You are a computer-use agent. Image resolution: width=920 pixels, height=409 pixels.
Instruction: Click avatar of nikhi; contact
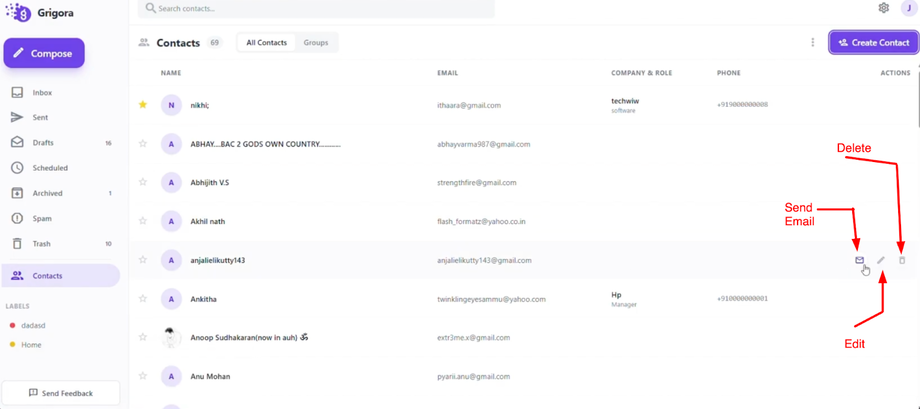[171, 105]
